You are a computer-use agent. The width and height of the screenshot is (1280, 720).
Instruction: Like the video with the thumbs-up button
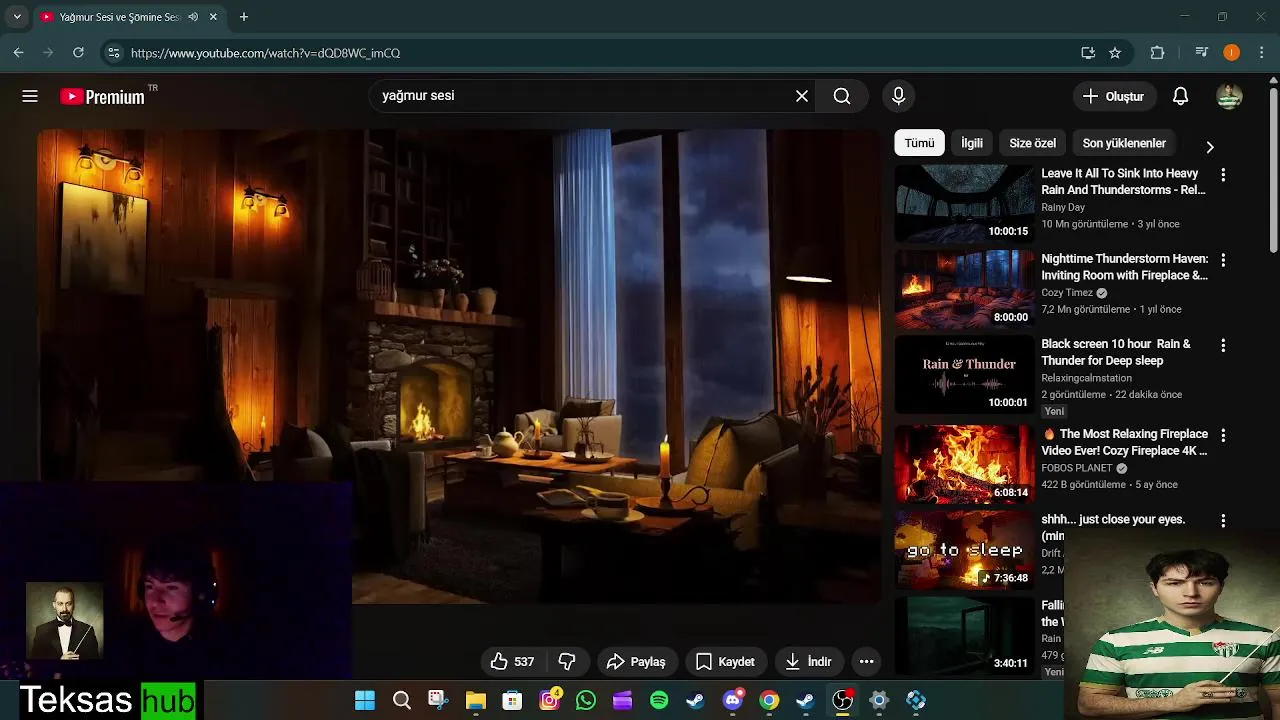(512, 661)
